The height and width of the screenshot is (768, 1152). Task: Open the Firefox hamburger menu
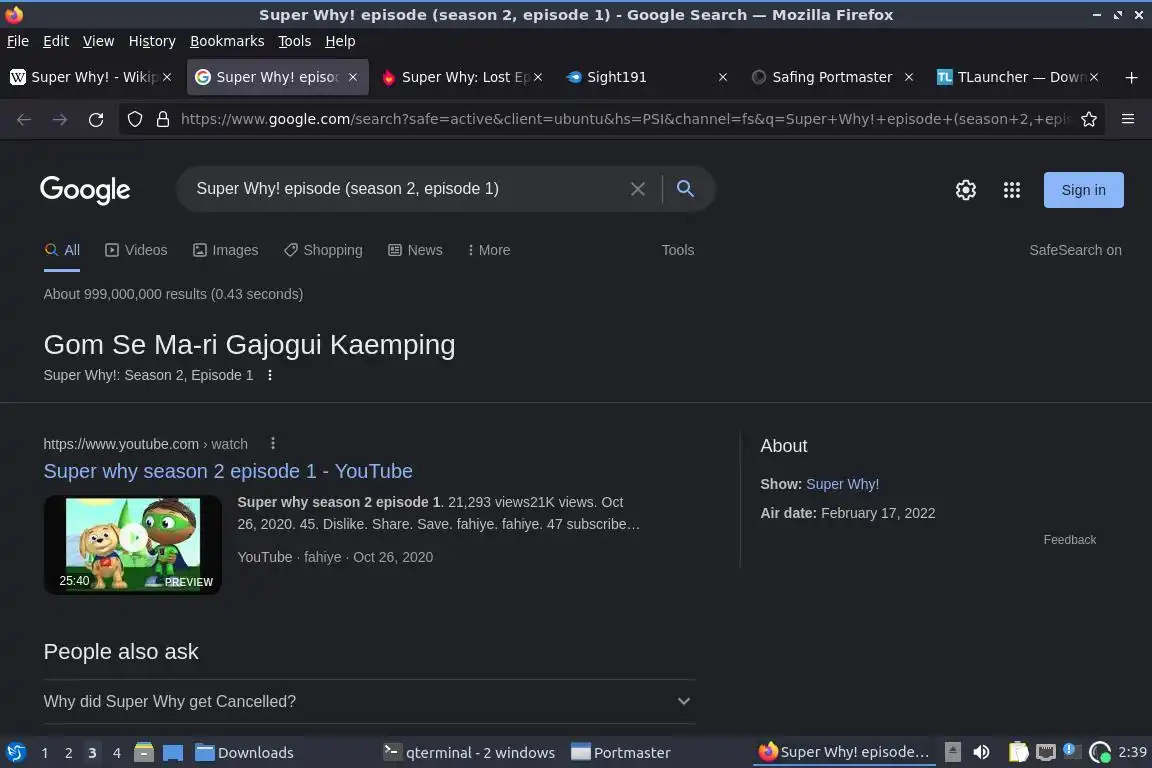click(1128, 119)
